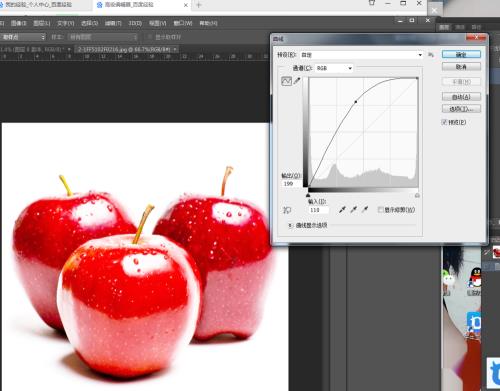Open the RGB channel dropdown
Image resolution: width=500 pixels, height=391 pixels.
(334, 68)
